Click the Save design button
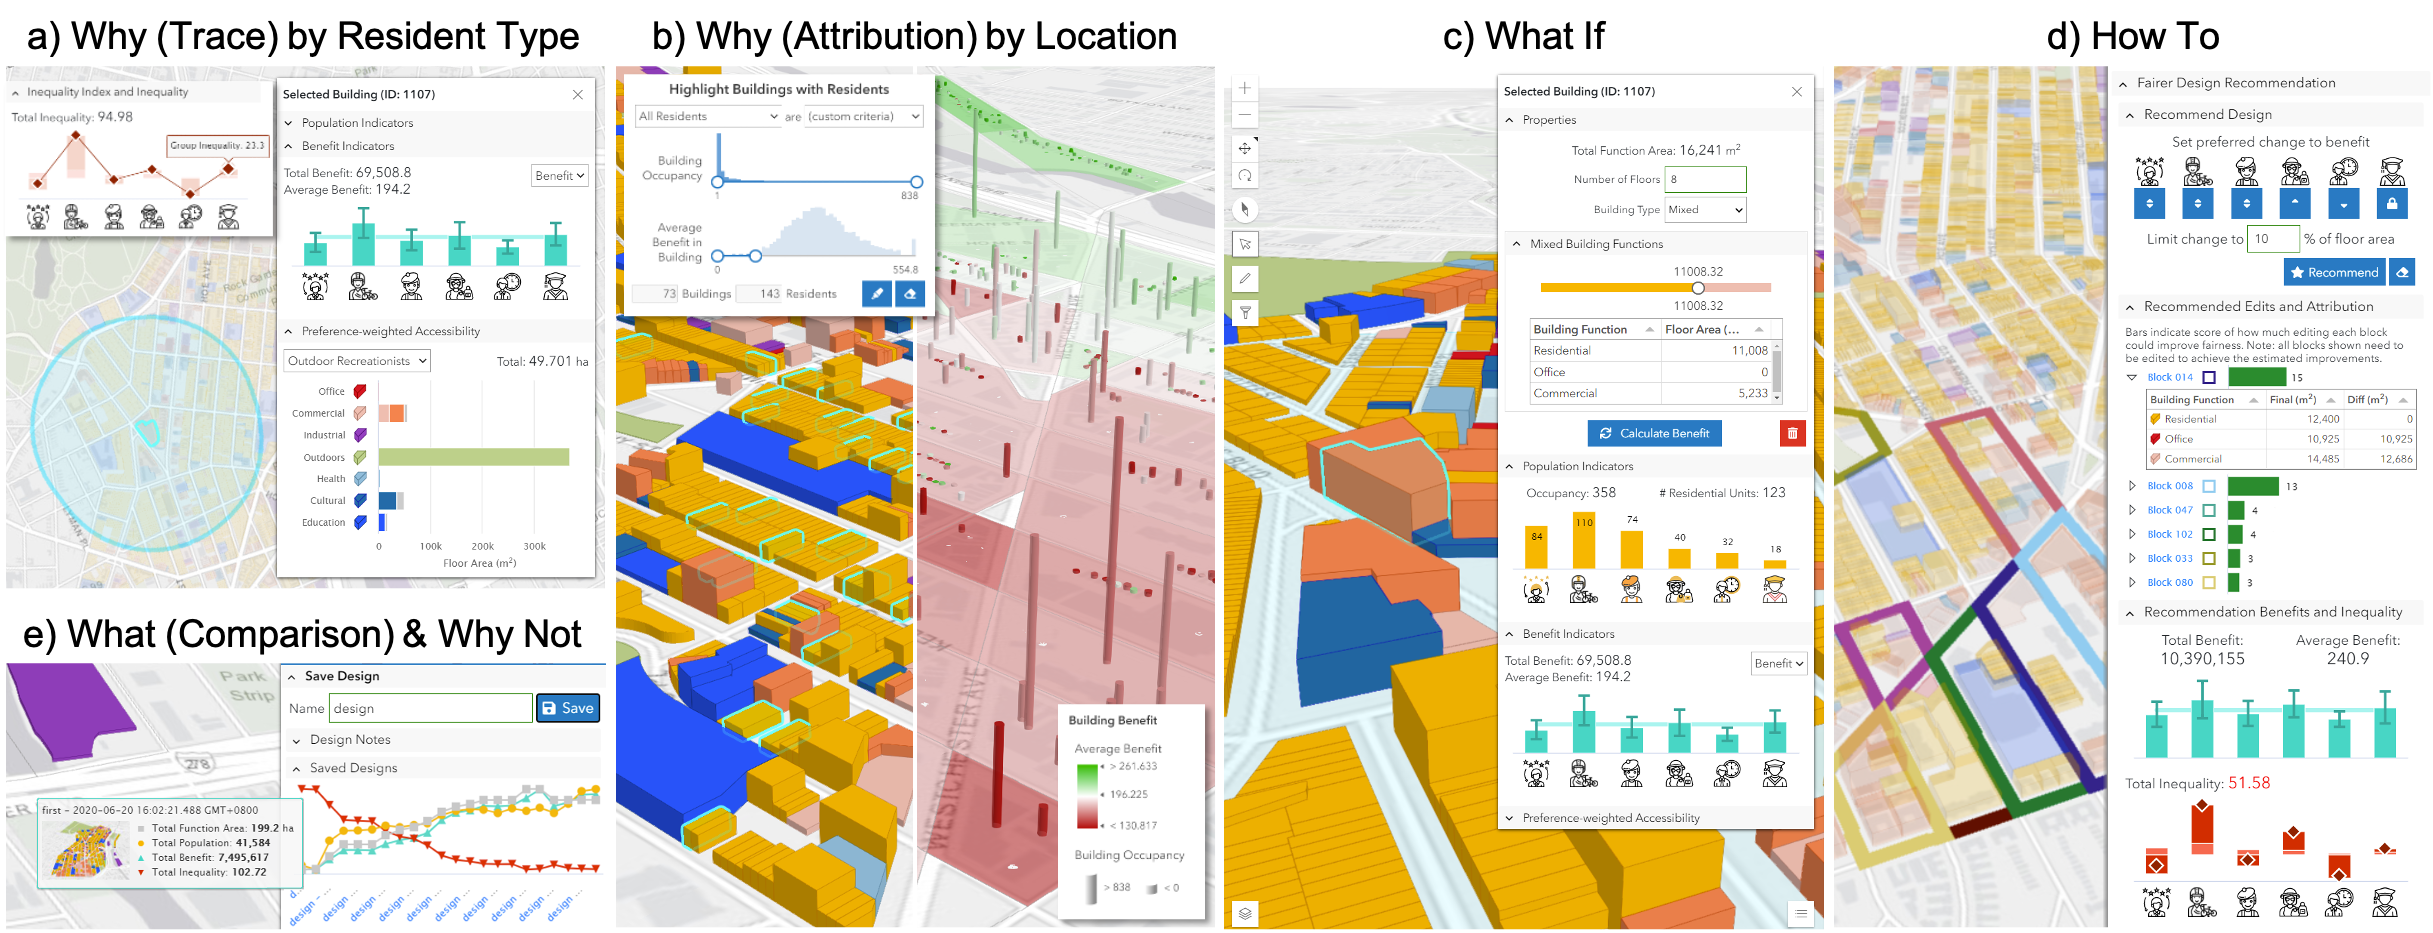Viewport: 2433px width, 933px height. pos(568,708)
